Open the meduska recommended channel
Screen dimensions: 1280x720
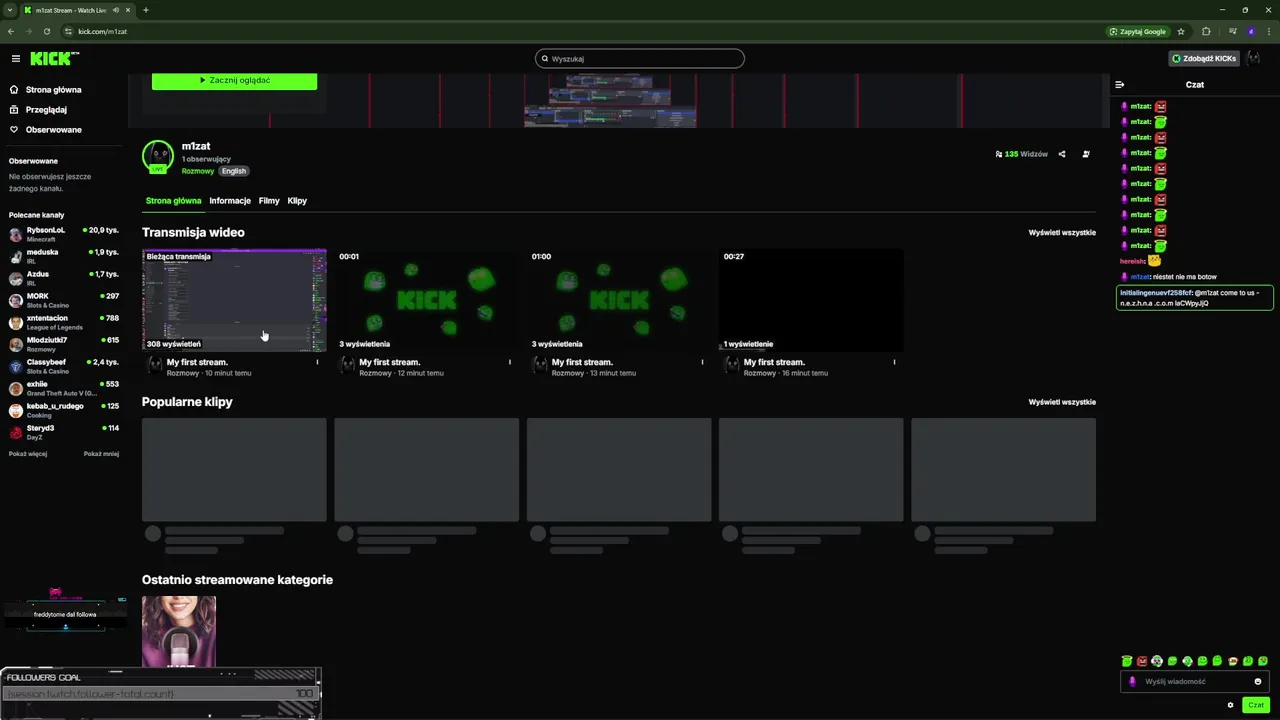click(x=64, y=256)
